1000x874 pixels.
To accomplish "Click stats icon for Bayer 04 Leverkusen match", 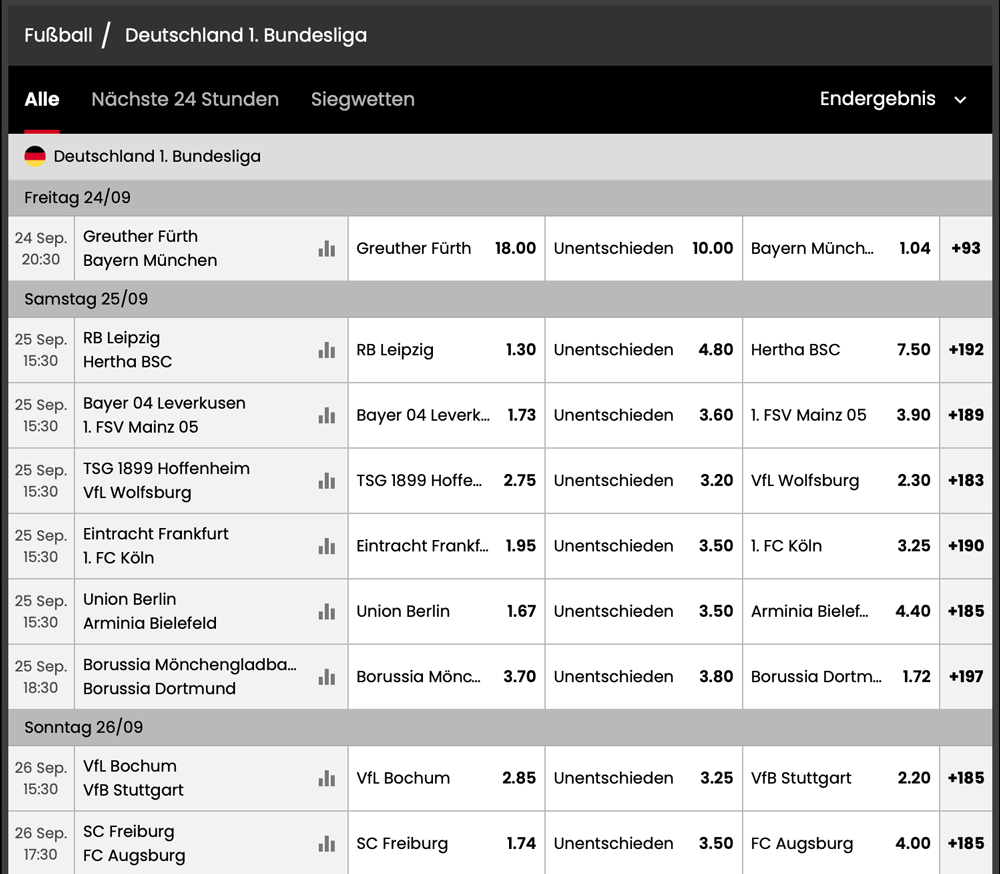I will pos(326,415).
